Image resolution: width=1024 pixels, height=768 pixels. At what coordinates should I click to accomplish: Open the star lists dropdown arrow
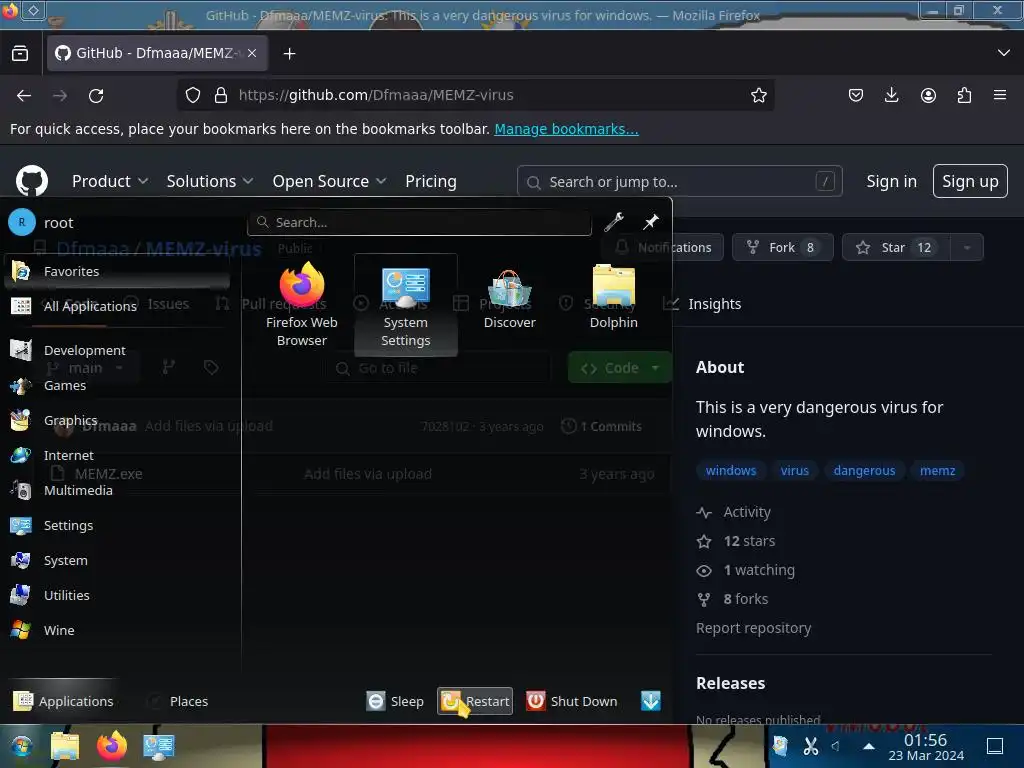click(967, 248)
